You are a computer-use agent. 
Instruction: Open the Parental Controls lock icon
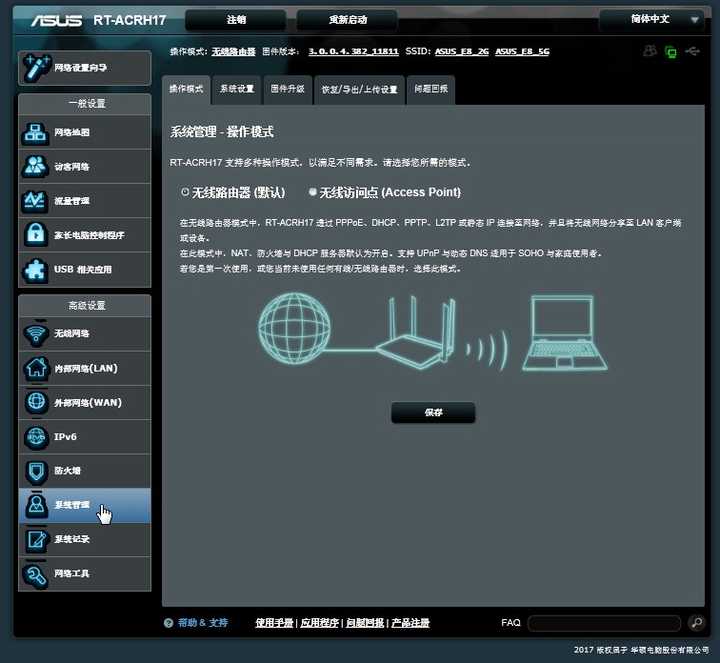pos(35,235)
